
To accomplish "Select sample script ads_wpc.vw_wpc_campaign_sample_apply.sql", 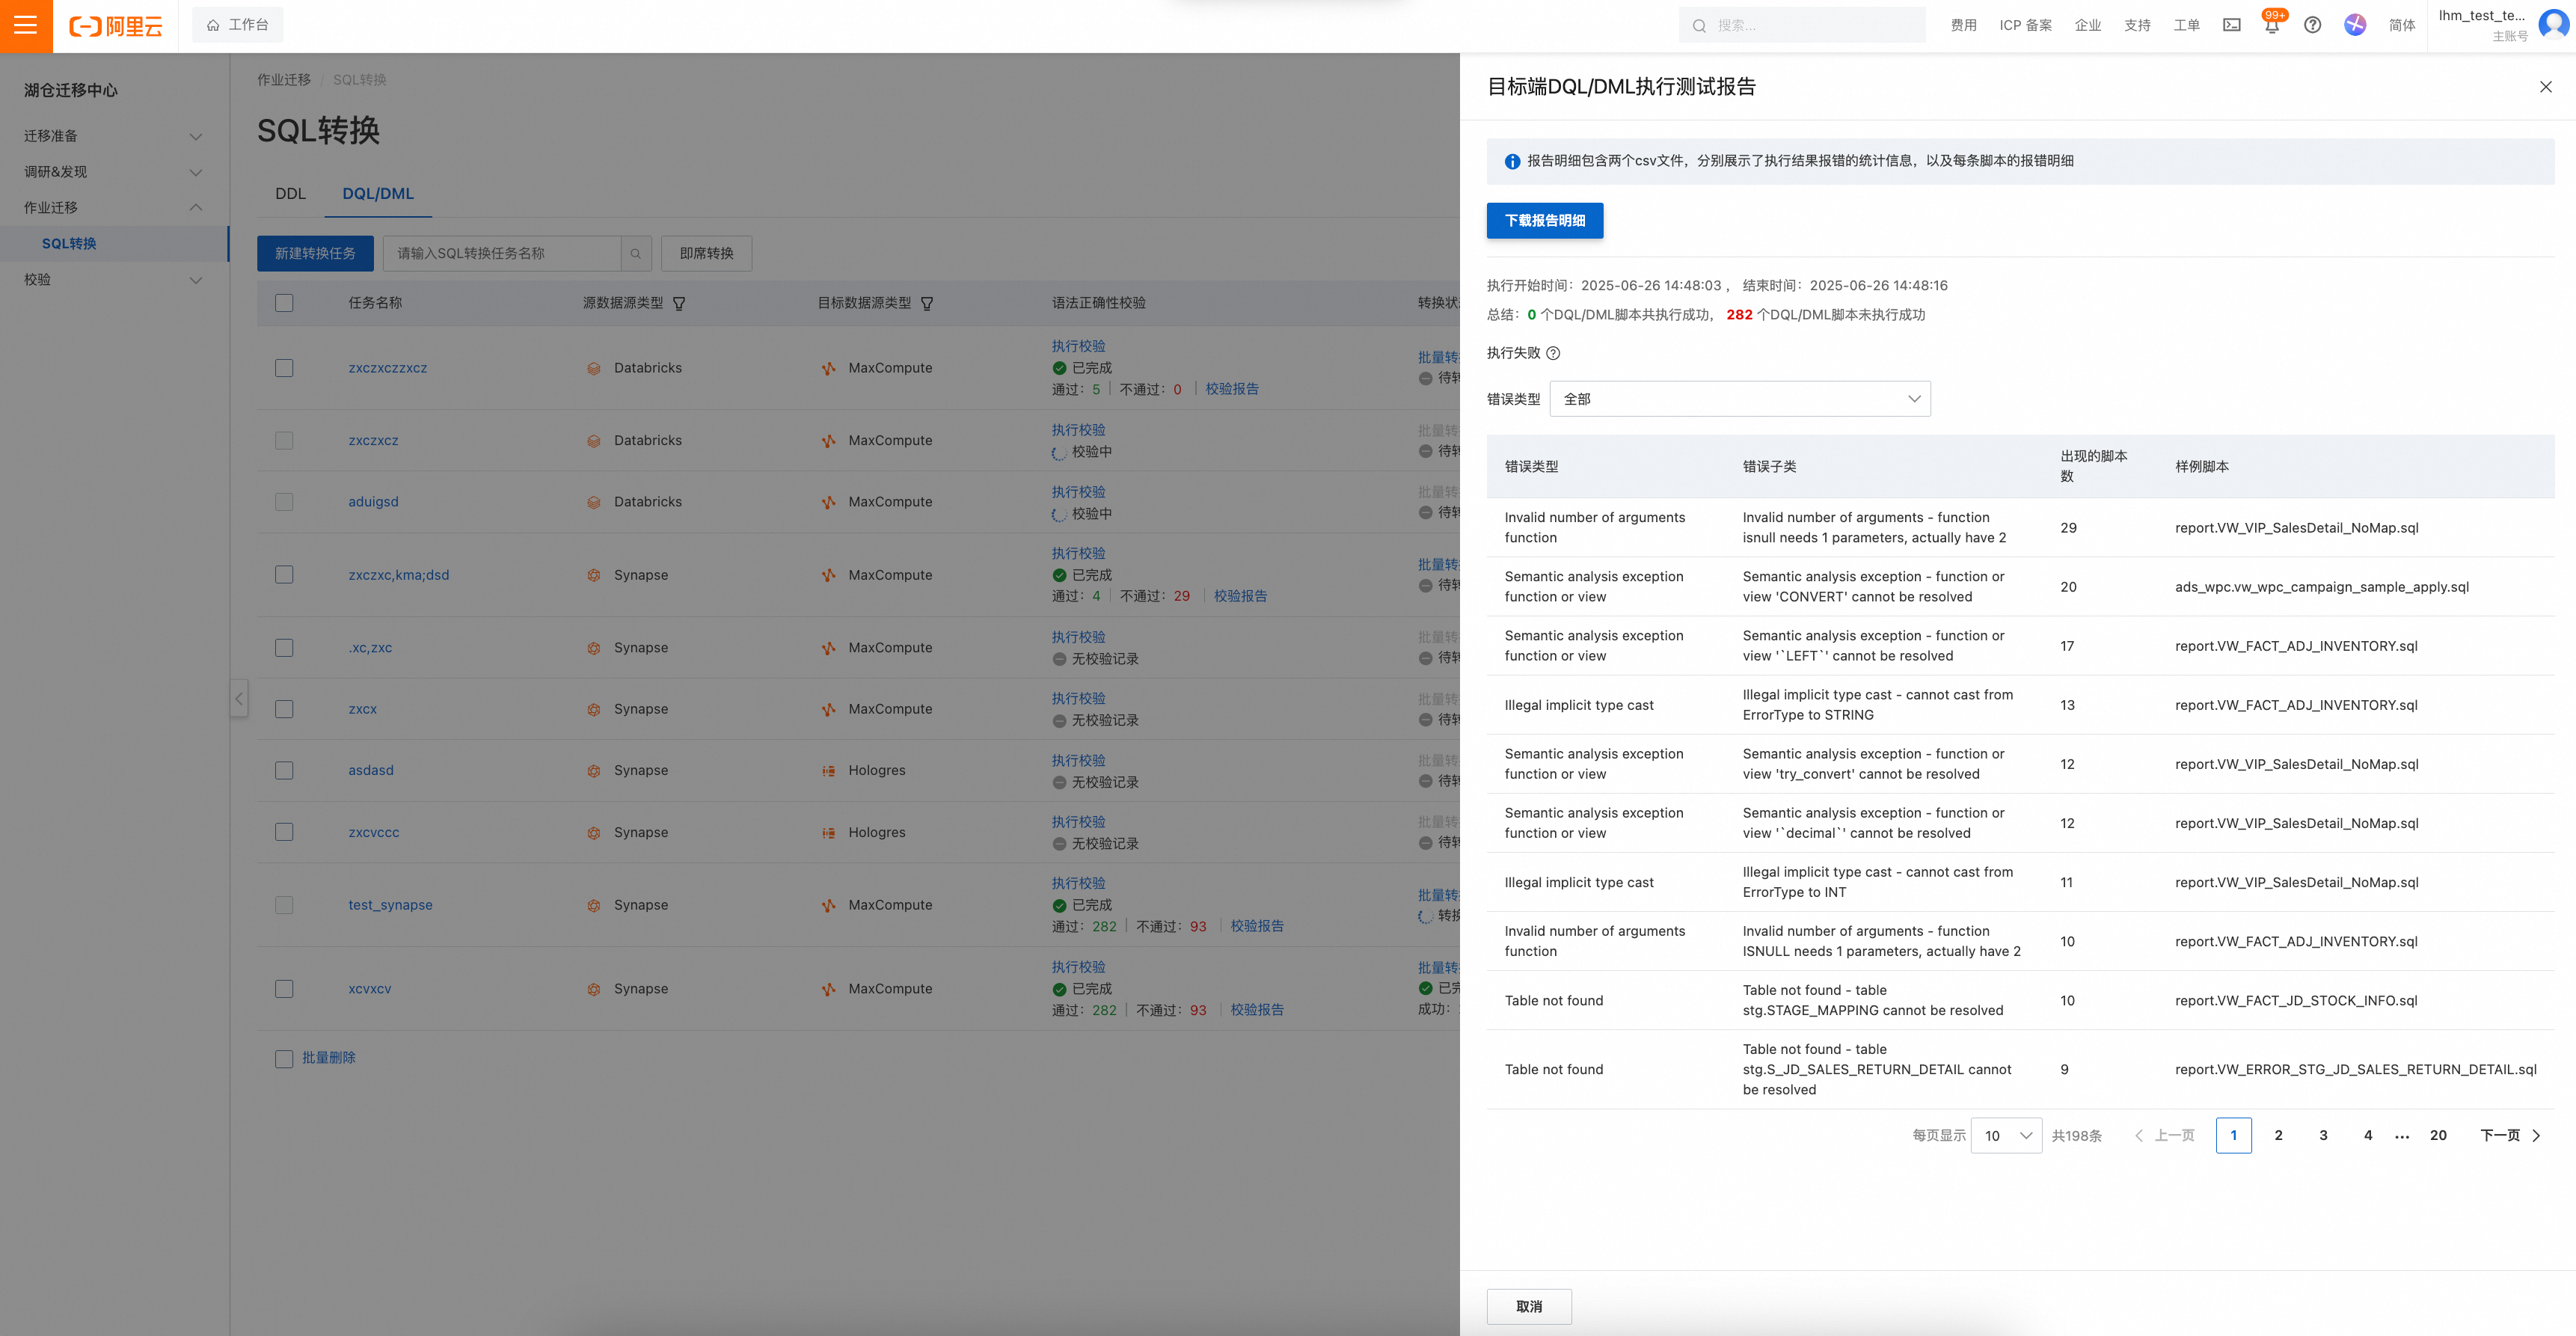I will (2322, 587).
